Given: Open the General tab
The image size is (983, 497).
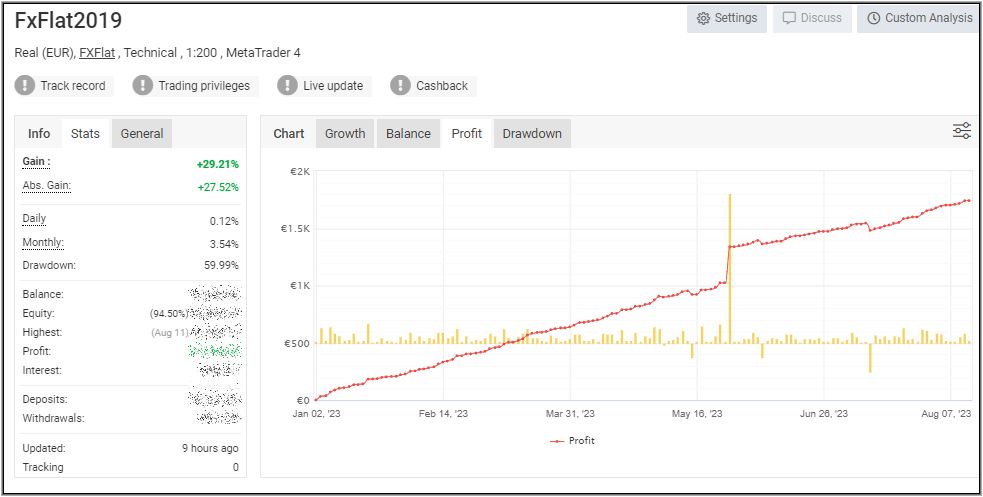Looking at the screenshot, I should (142, 133).
